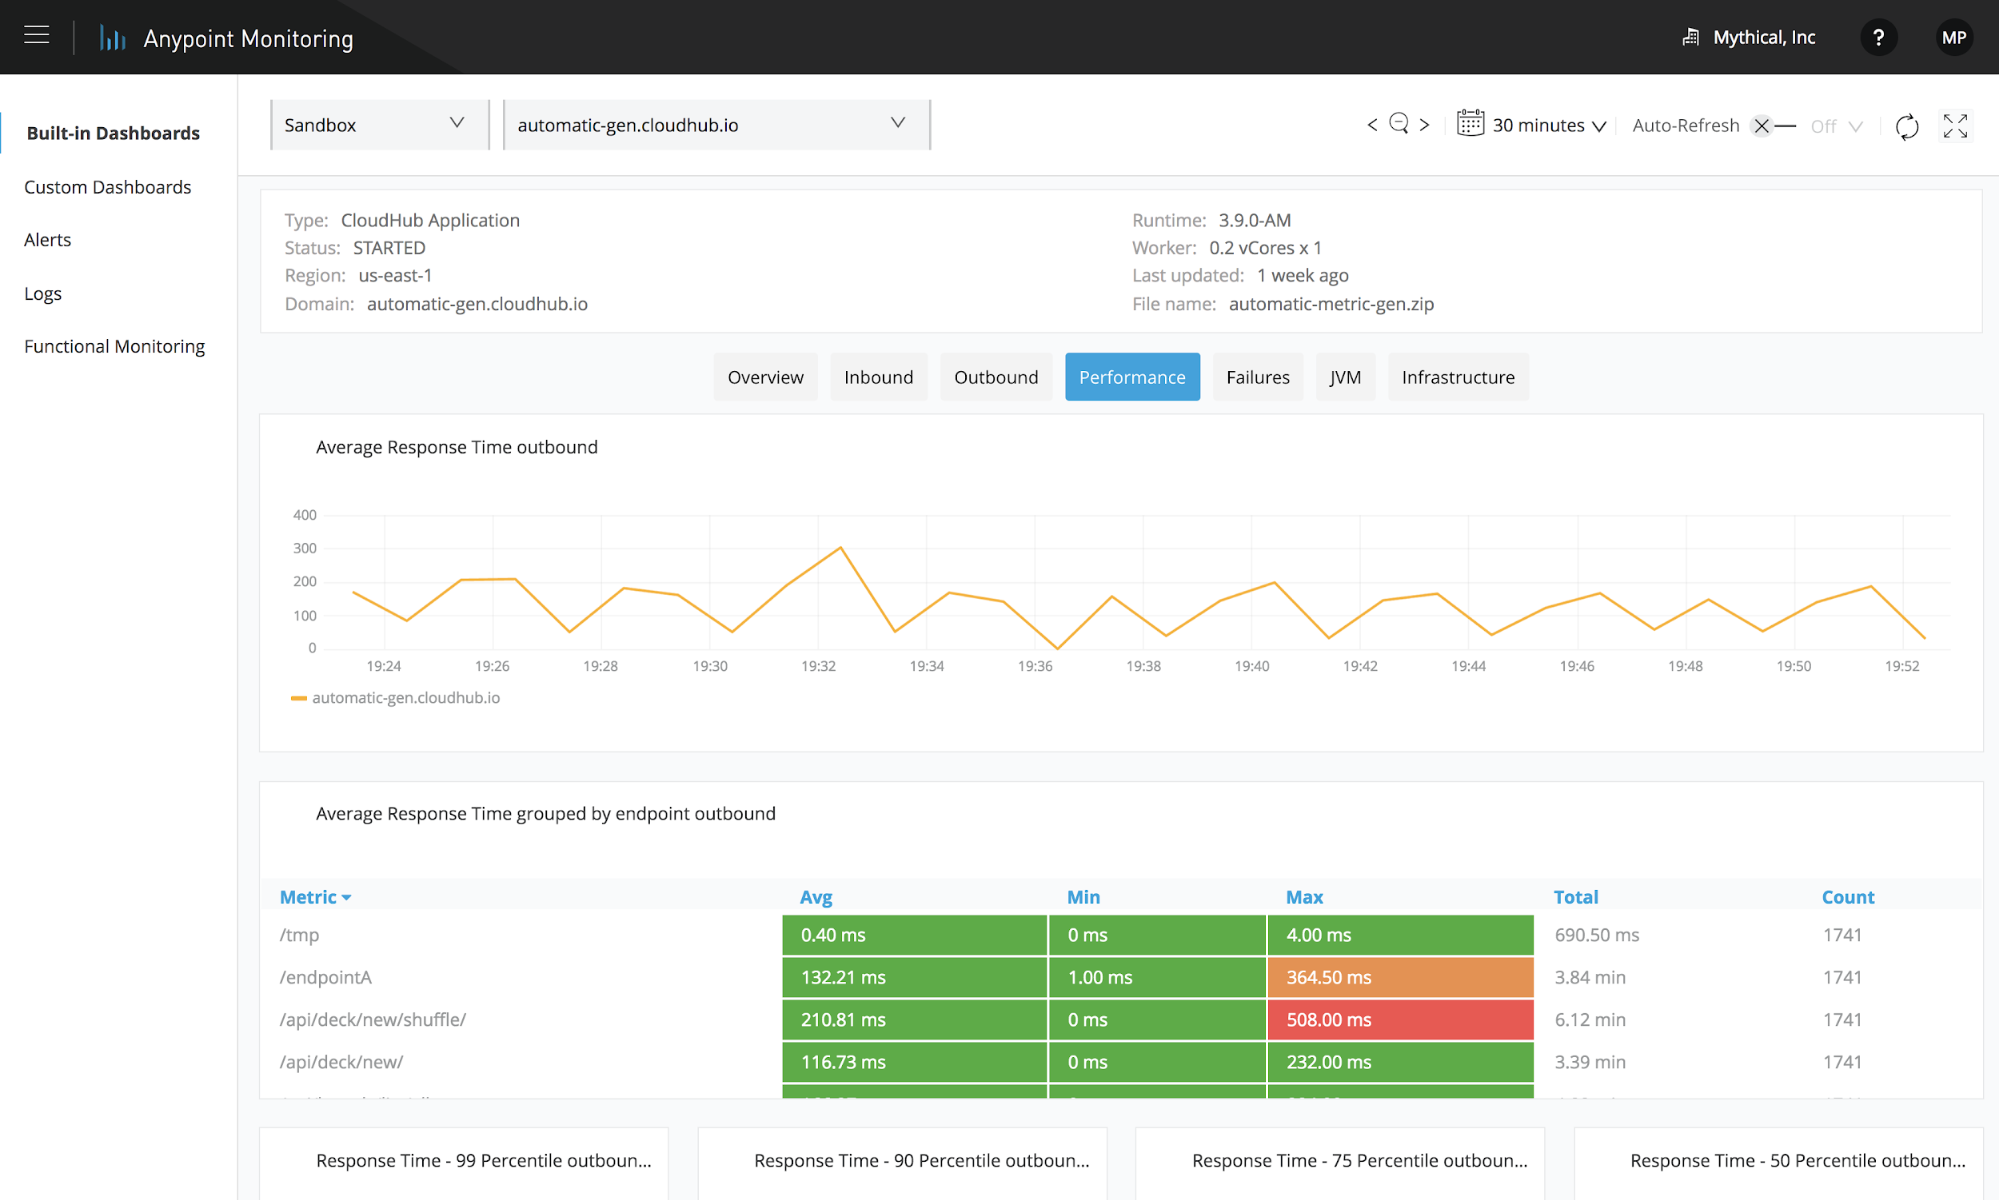Expand the 30 minutes duration dropdown
Image resolution: width=1999 pixels, height=1201 pixels.
pyautogui.click(x=1599, y=126)
